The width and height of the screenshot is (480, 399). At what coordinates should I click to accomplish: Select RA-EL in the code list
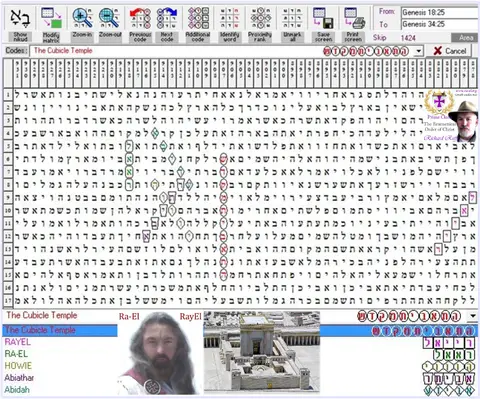[16, 354]
